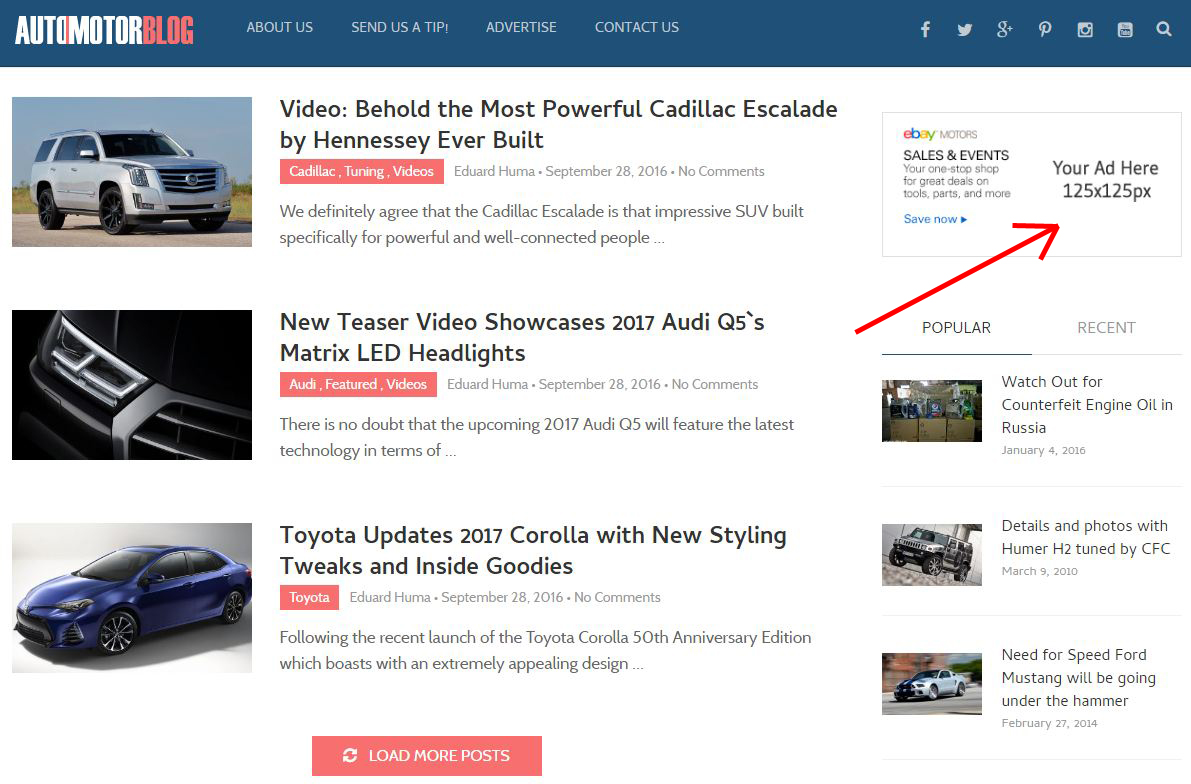Open the Toyota 2017 Corolla article title
Viewport: 1191px width, 784px height.
[533, 550]
